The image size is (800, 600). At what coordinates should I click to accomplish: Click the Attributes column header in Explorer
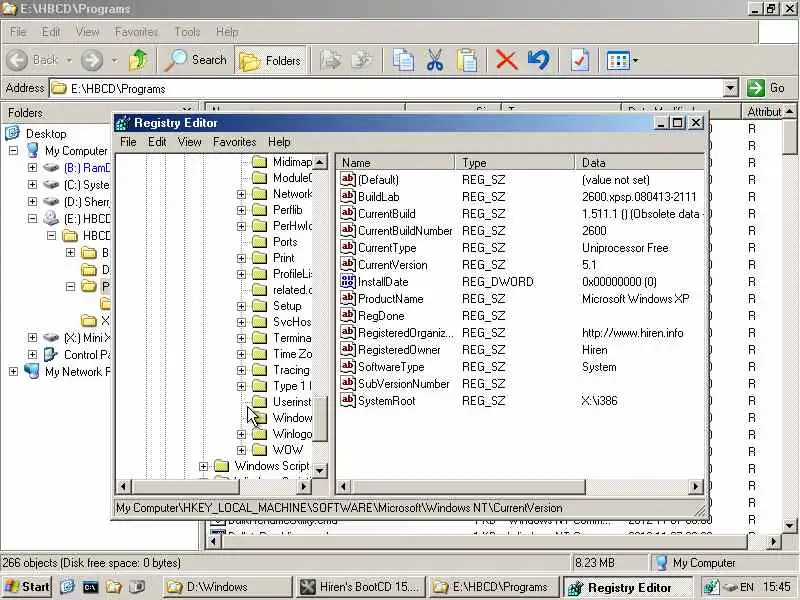tap(763, 112)
